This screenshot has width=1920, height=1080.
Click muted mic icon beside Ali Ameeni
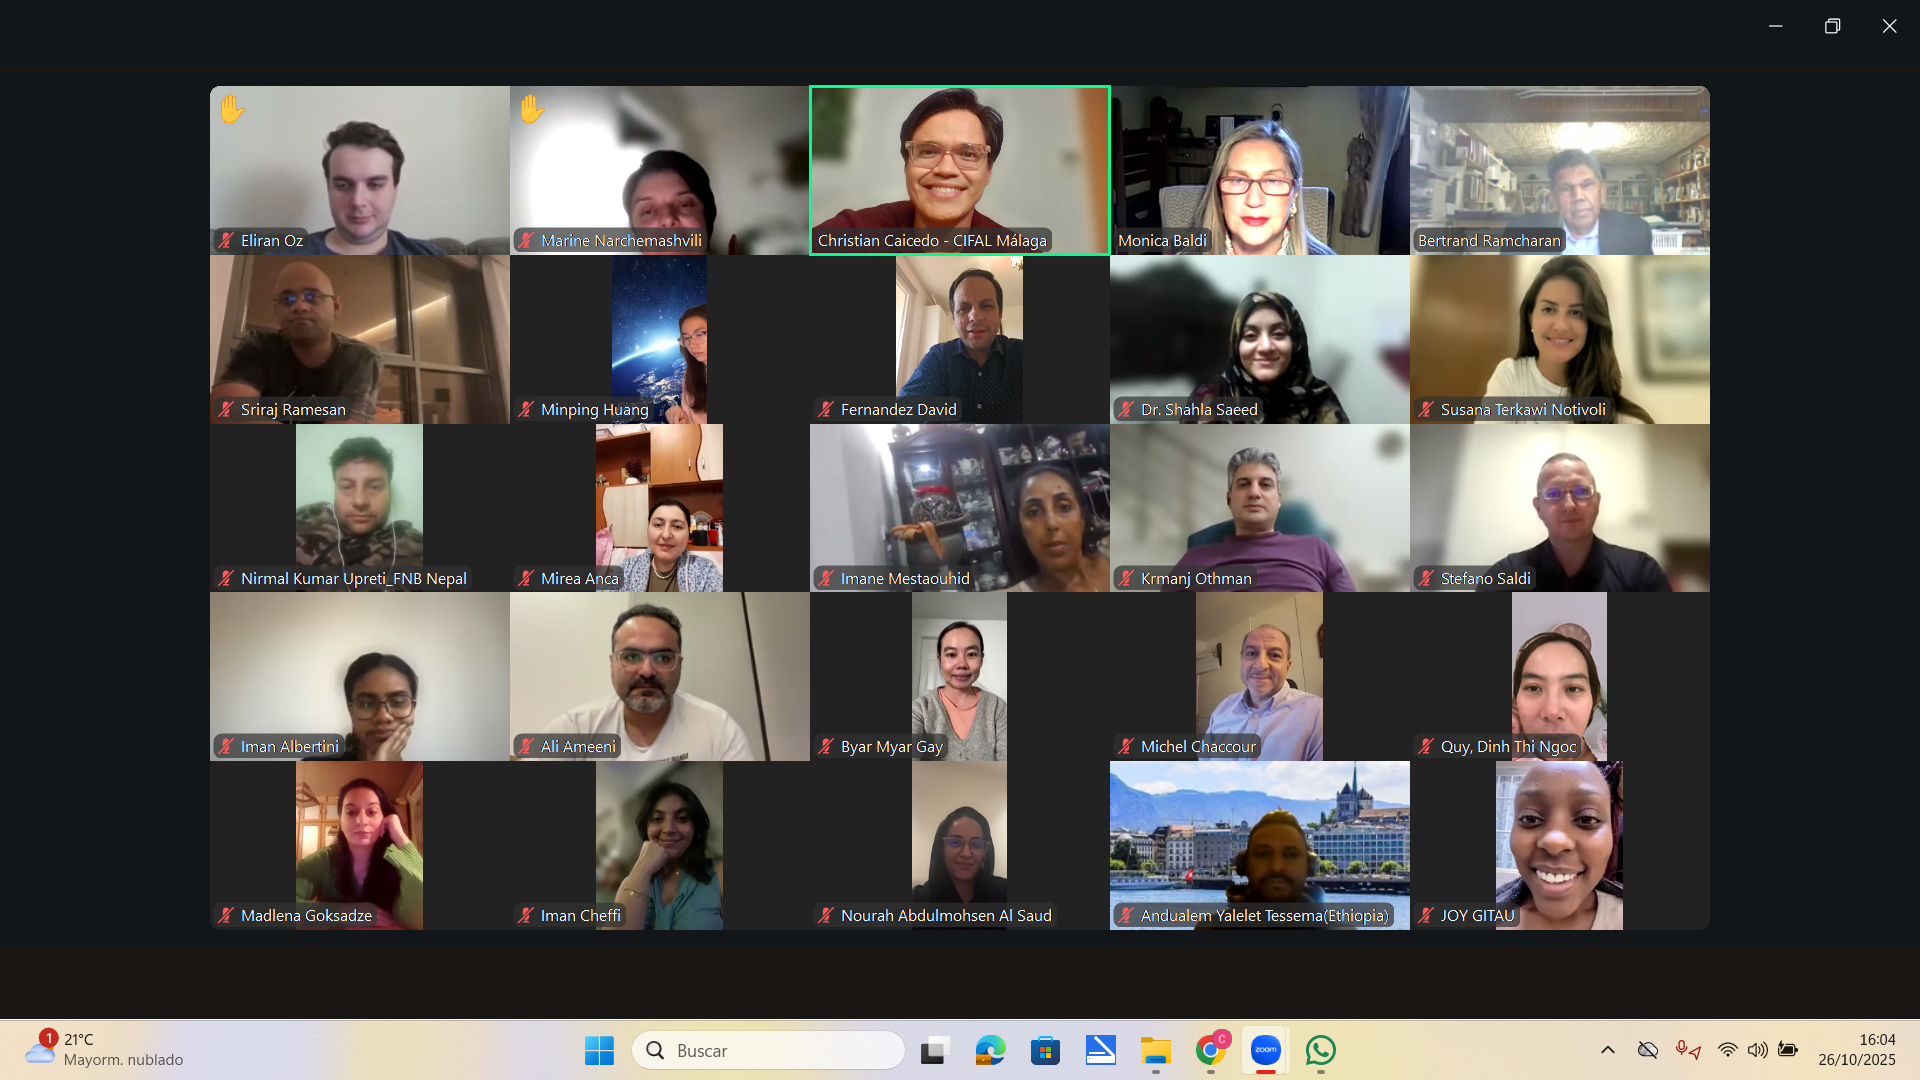tap(526, 746)
